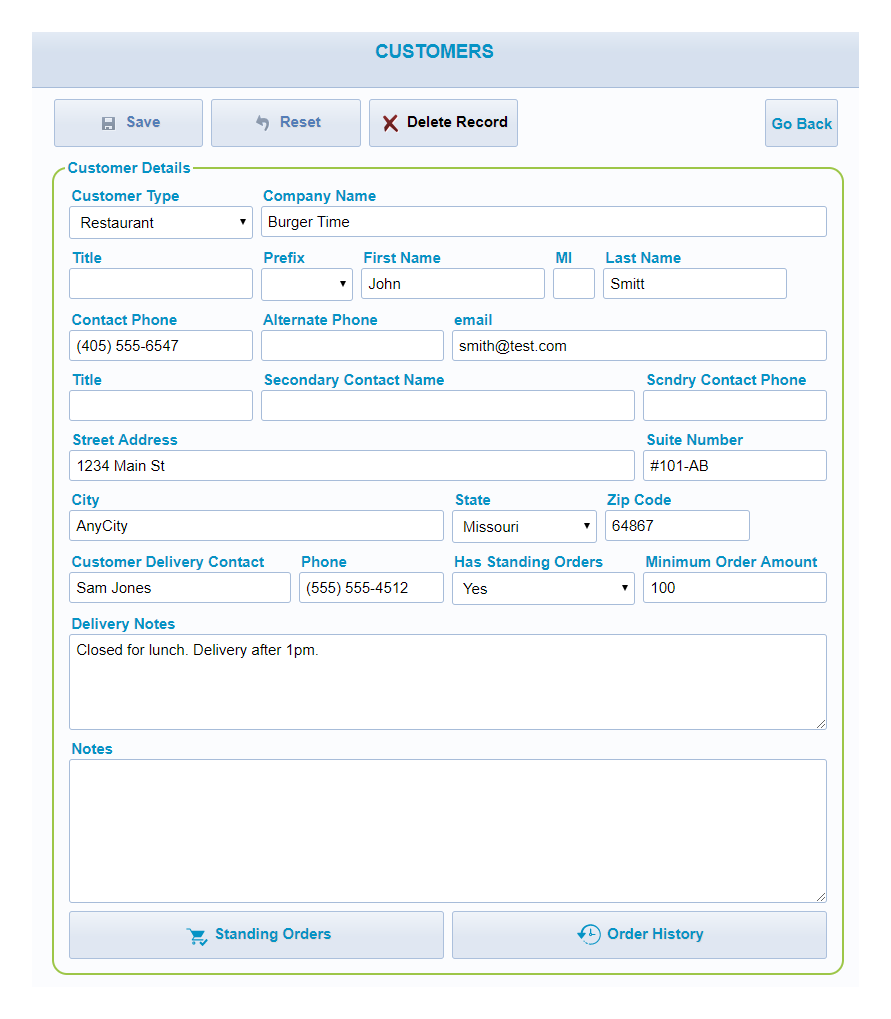This screenshot has width=891, height=1019.
Task: Click the Zip Code field
Action: [x=677, y=526]
